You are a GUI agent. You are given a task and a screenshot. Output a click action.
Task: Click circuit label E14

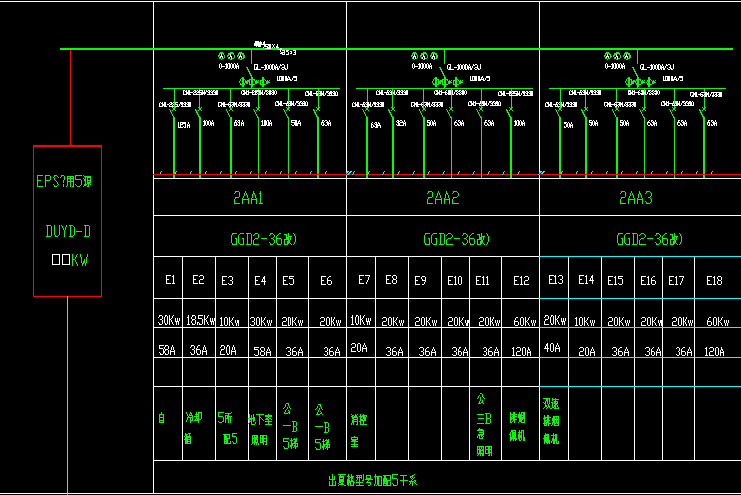coord(586,280)
